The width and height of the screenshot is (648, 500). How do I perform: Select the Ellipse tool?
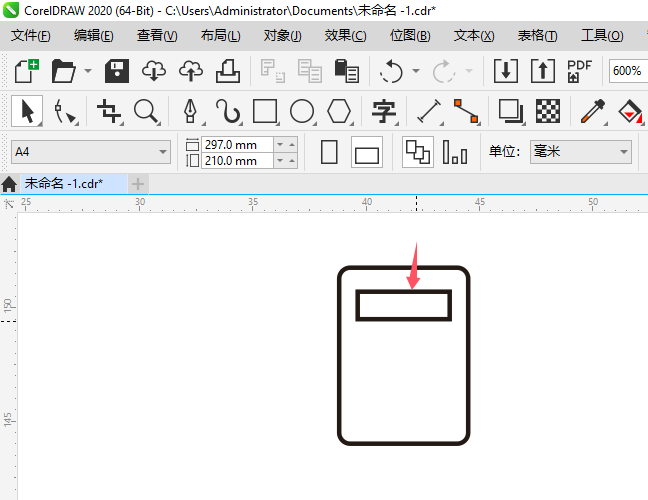302,111
